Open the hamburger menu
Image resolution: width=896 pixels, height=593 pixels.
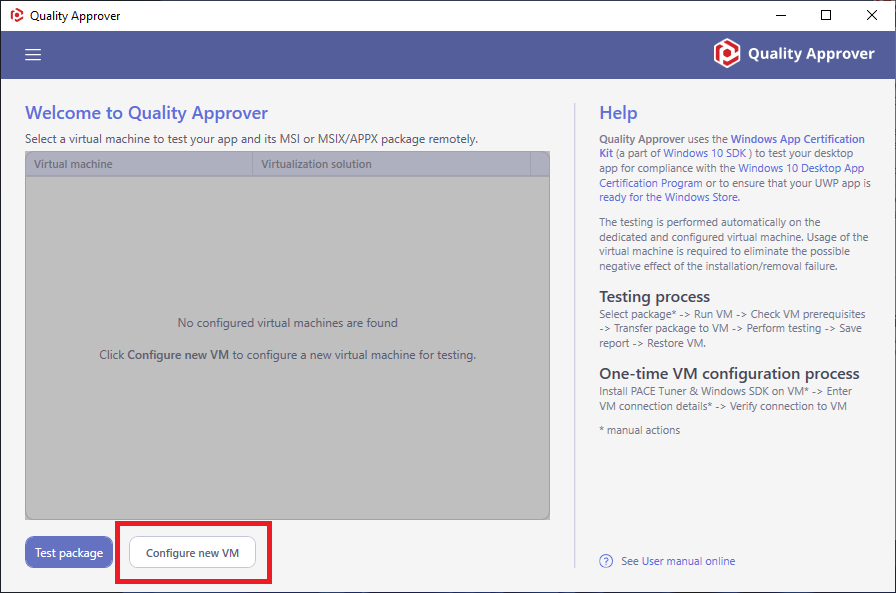pyautogui.click(x=33, y=54)
